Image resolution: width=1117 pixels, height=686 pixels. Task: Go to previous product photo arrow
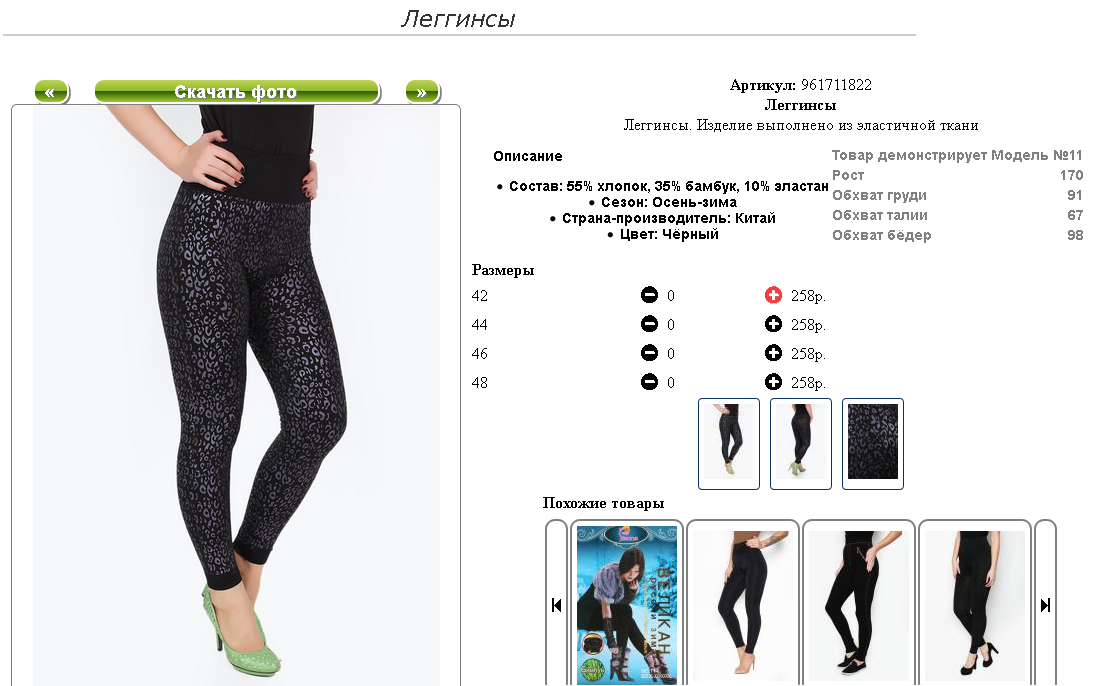(x=51, y=92)
